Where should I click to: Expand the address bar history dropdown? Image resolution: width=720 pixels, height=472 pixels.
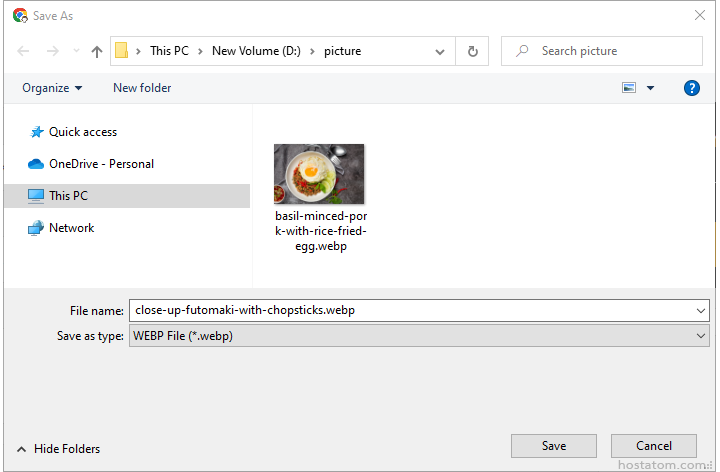(x=440, y=51)
